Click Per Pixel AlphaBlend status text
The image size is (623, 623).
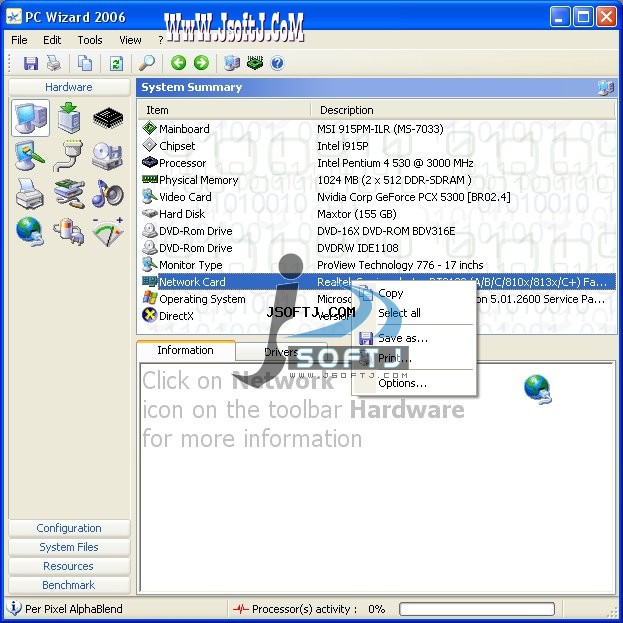[74, 609]
